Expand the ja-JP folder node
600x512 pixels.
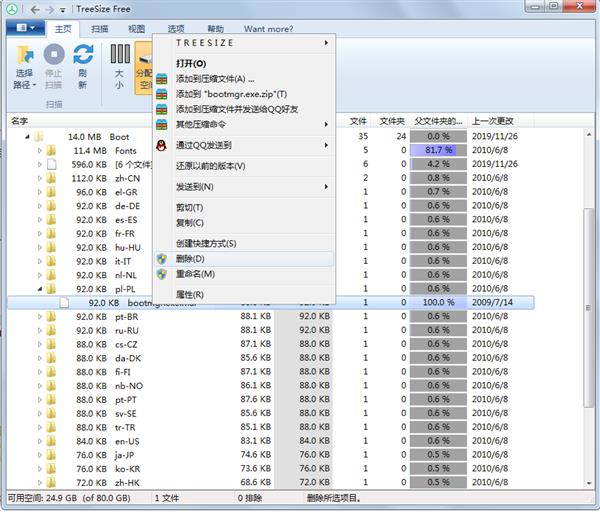(39, 455)
